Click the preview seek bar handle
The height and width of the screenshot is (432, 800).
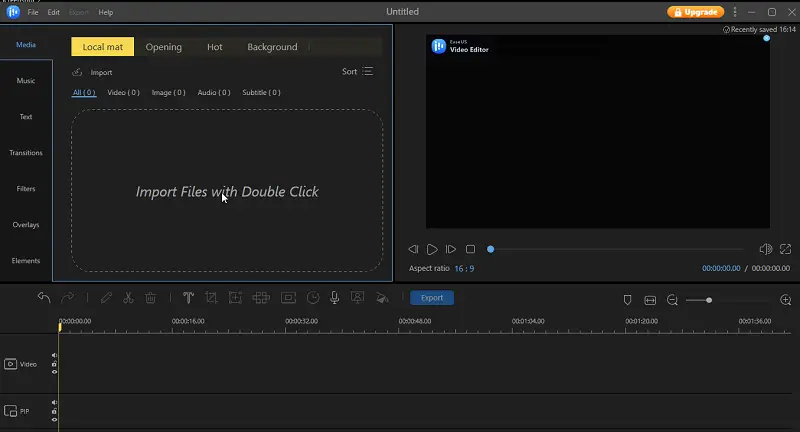pyautogui.click(x=490, y=249)
